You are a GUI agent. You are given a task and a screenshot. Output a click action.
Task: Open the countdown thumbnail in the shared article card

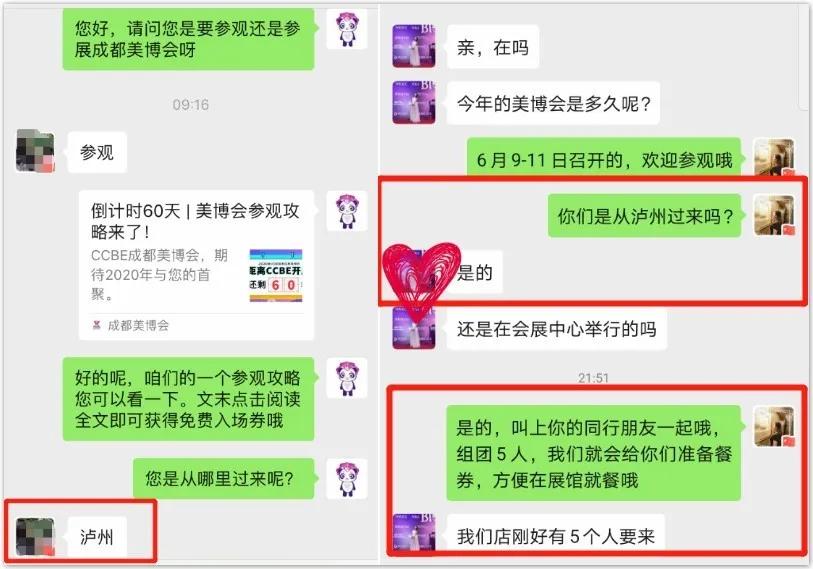tap(276, 275)
